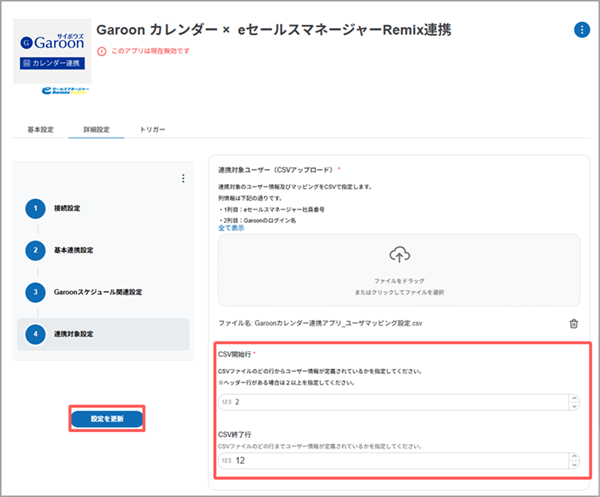Increase CSV終了行 value with up arrow

click(573, 456)
